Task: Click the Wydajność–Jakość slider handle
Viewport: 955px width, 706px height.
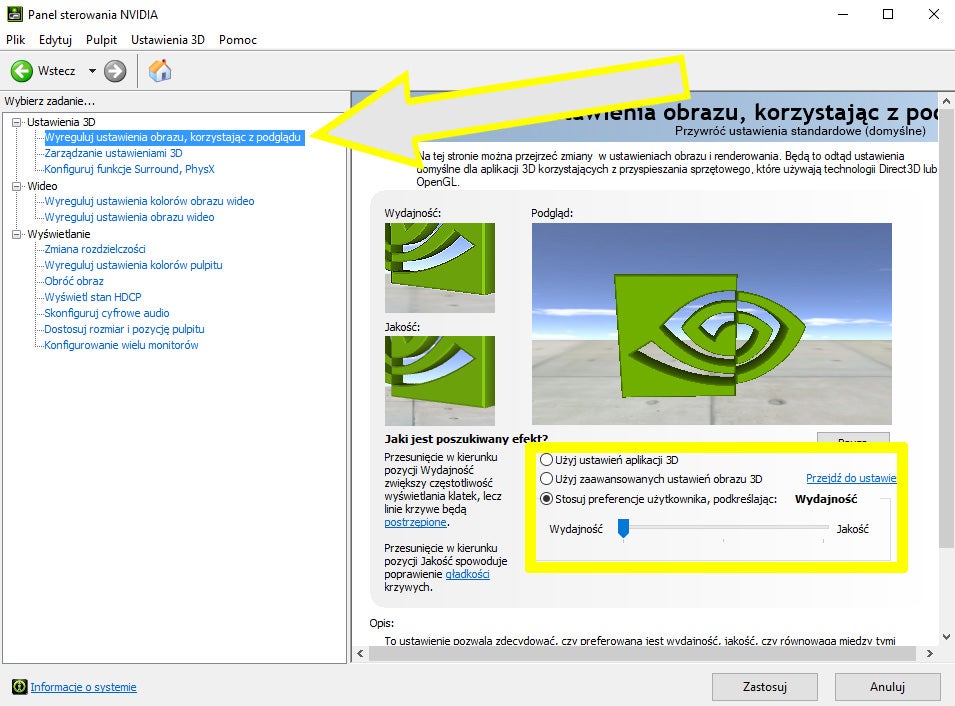Action: click(623, 528)
